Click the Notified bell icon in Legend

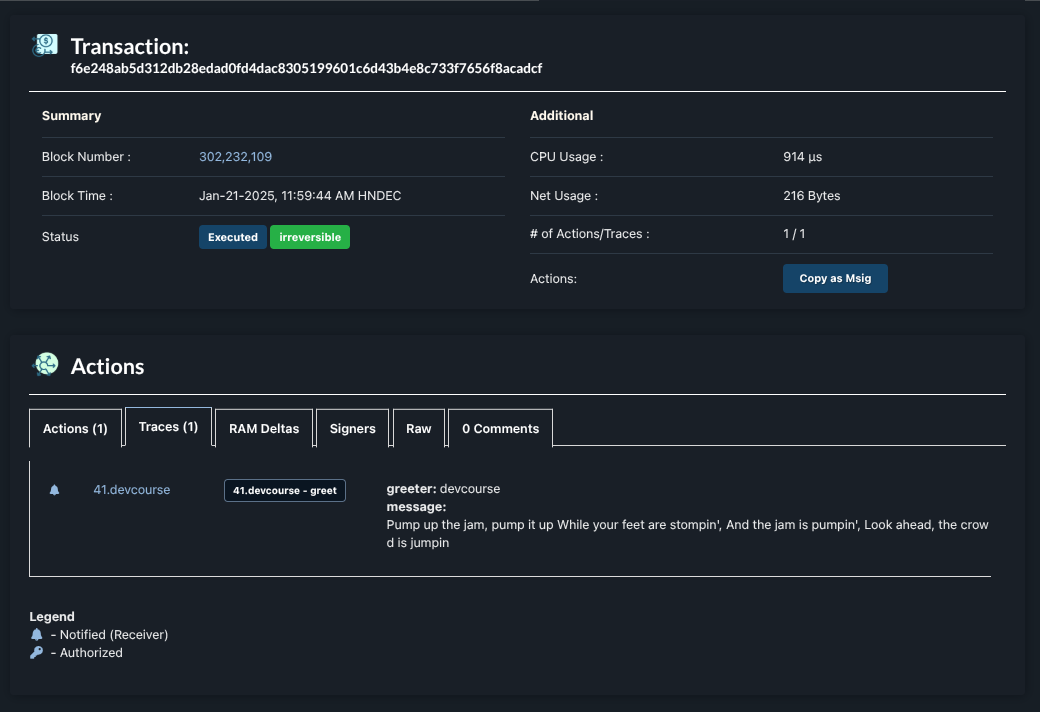37,635
